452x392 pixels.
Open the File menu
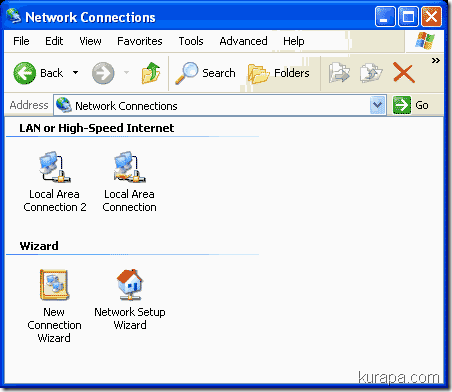(21, 41)
